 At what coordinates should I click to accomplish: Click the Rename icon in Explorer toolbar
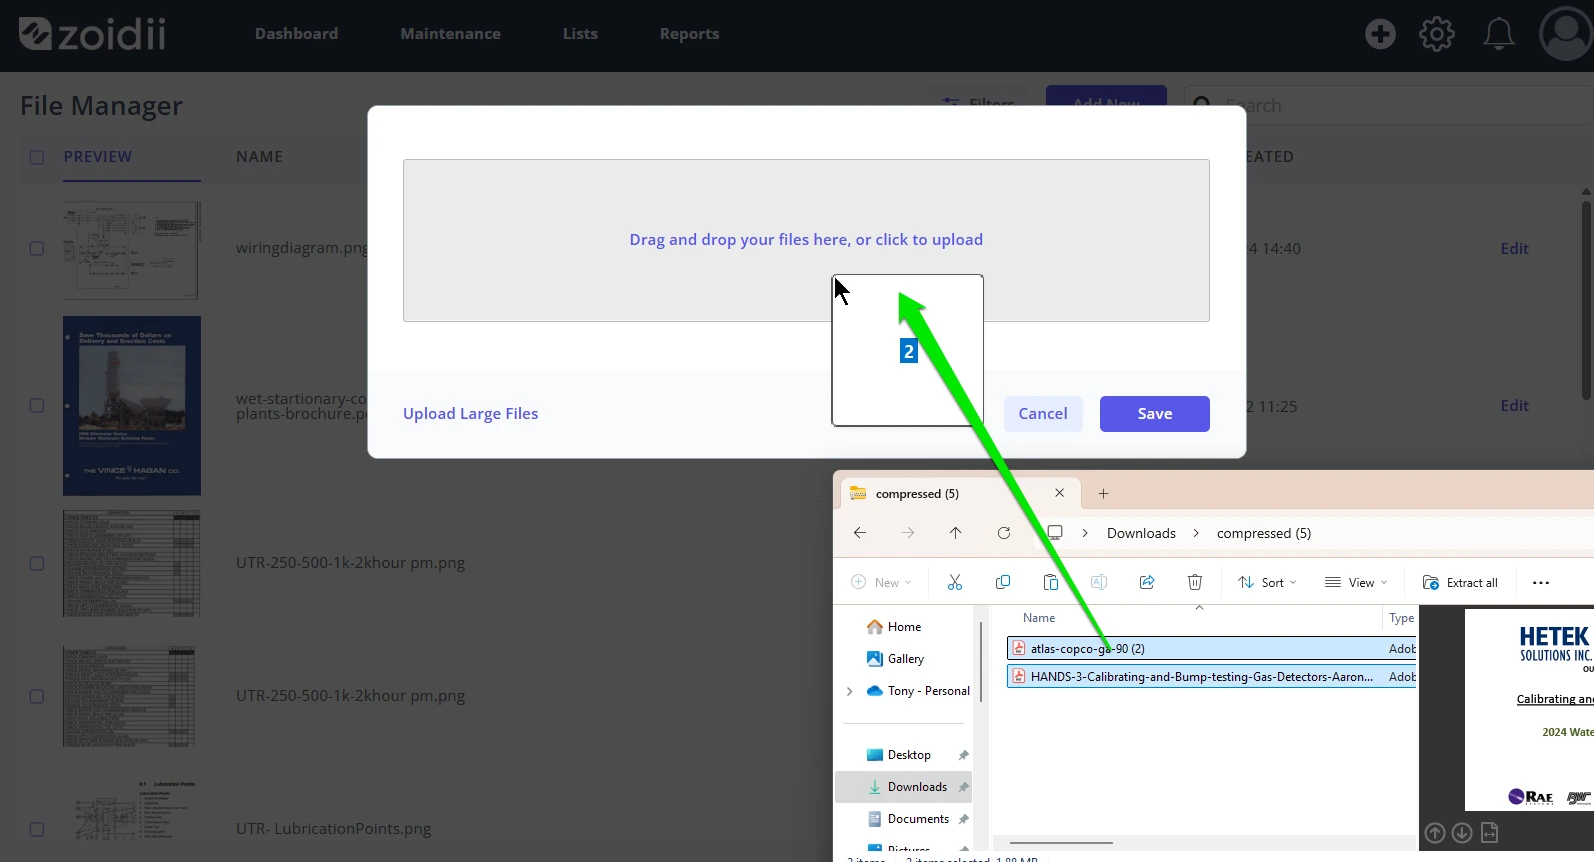[x=1099, y=582]
